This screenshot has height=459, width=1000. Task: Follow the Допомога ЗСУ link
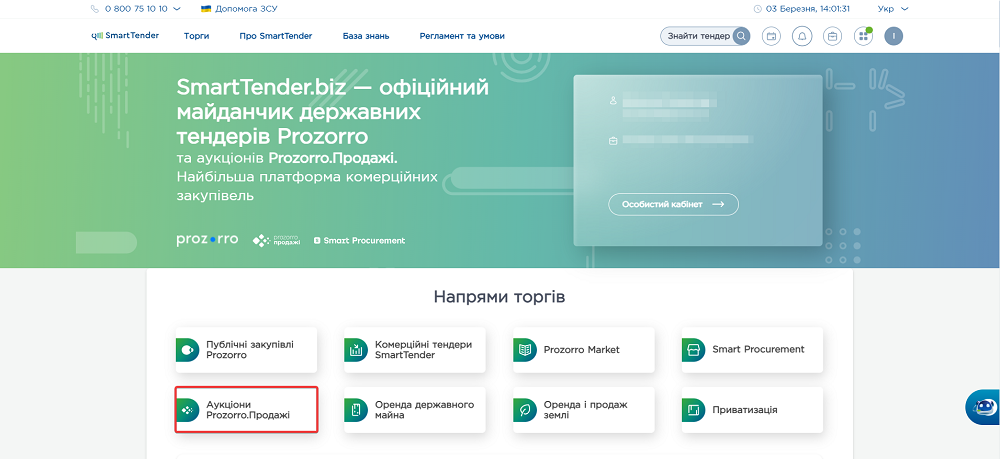238,9
